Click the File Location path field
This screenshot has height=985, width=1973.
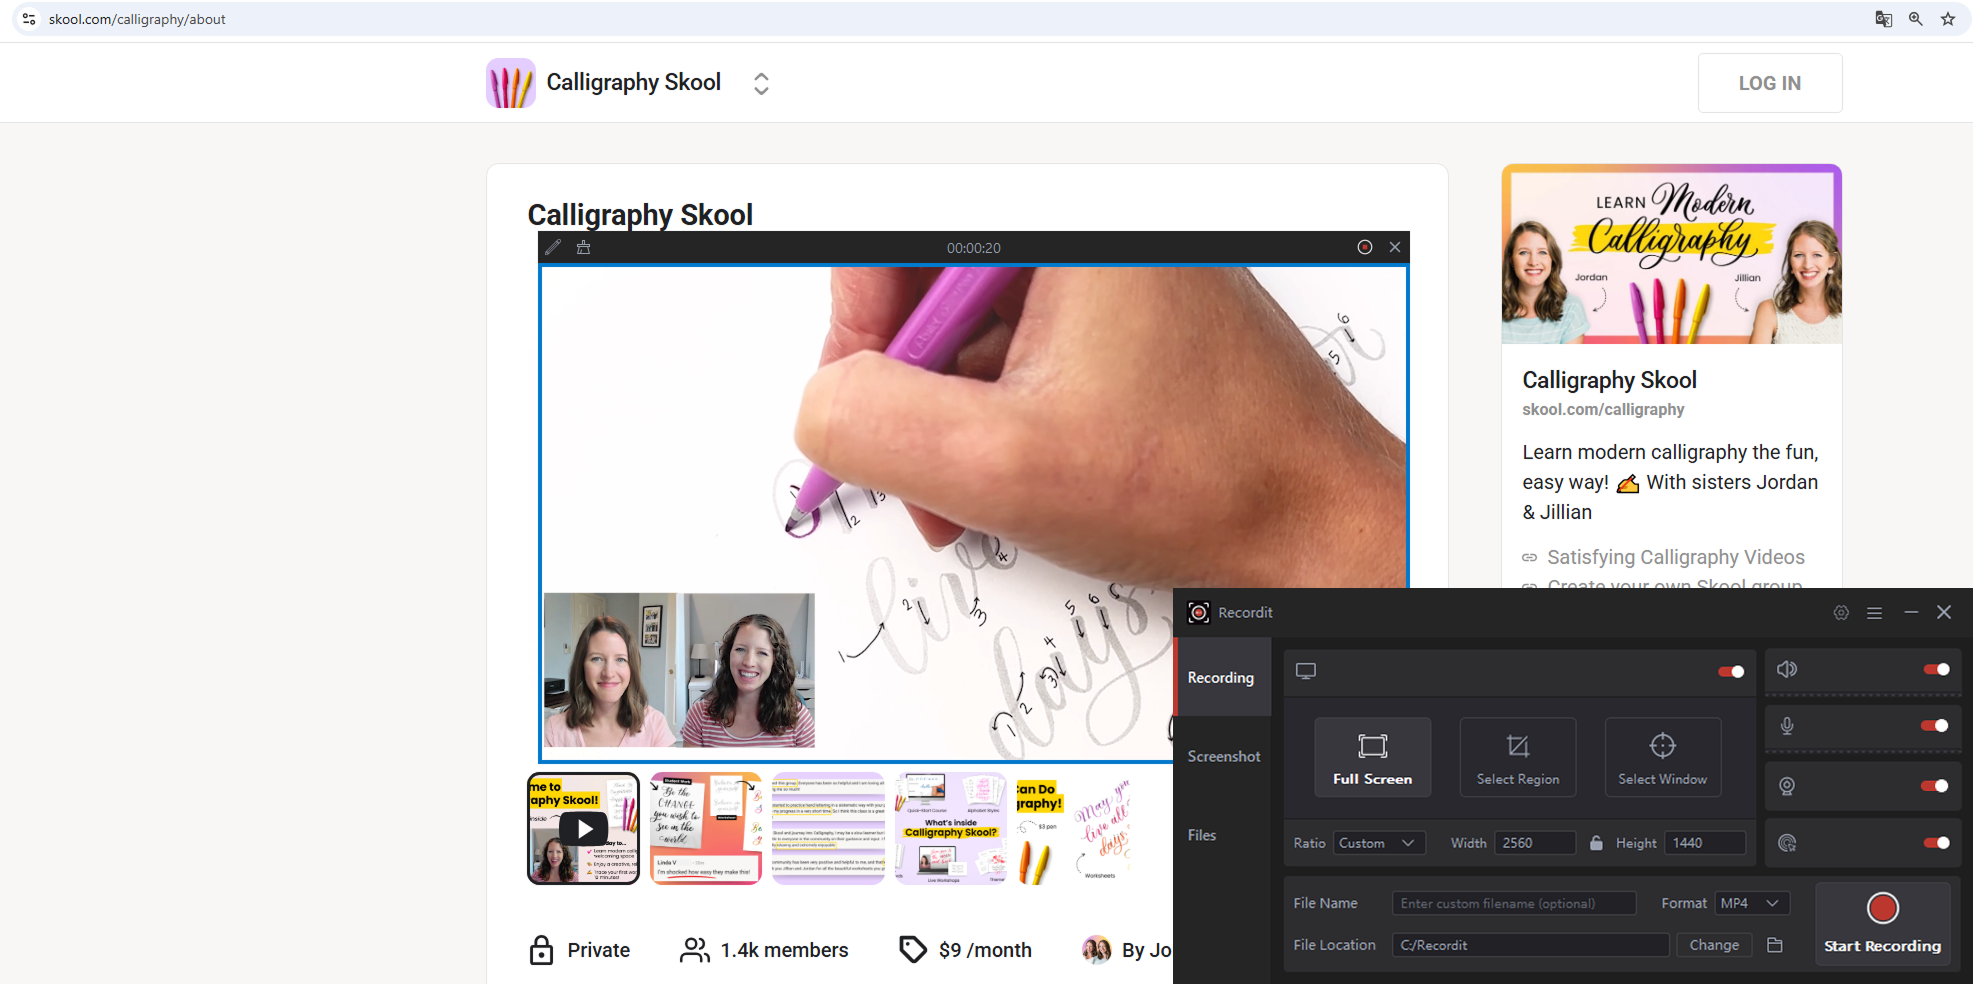point(1531,945)
